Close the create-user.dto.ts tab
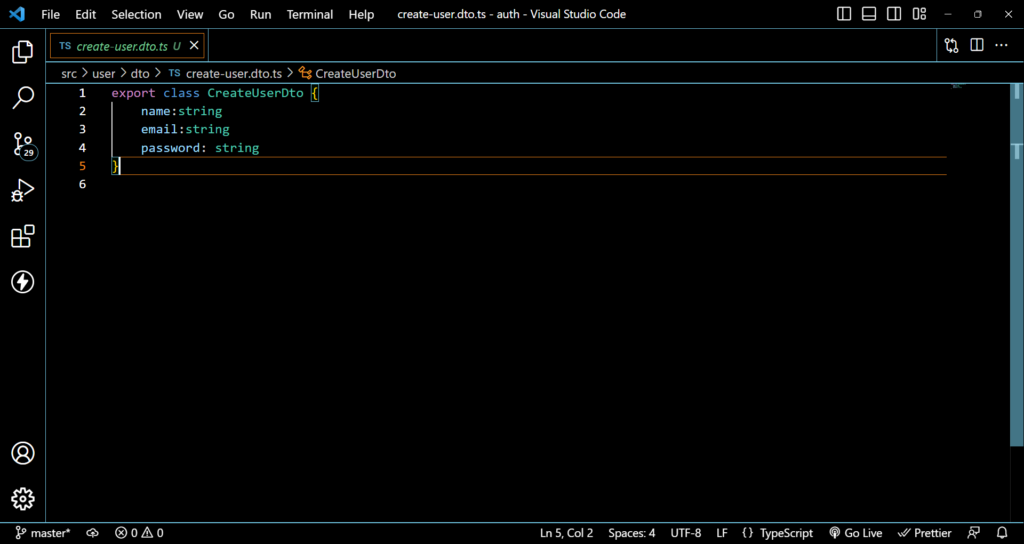The height and width of the screenshot is (544, 1024). [x=194, y=46]
